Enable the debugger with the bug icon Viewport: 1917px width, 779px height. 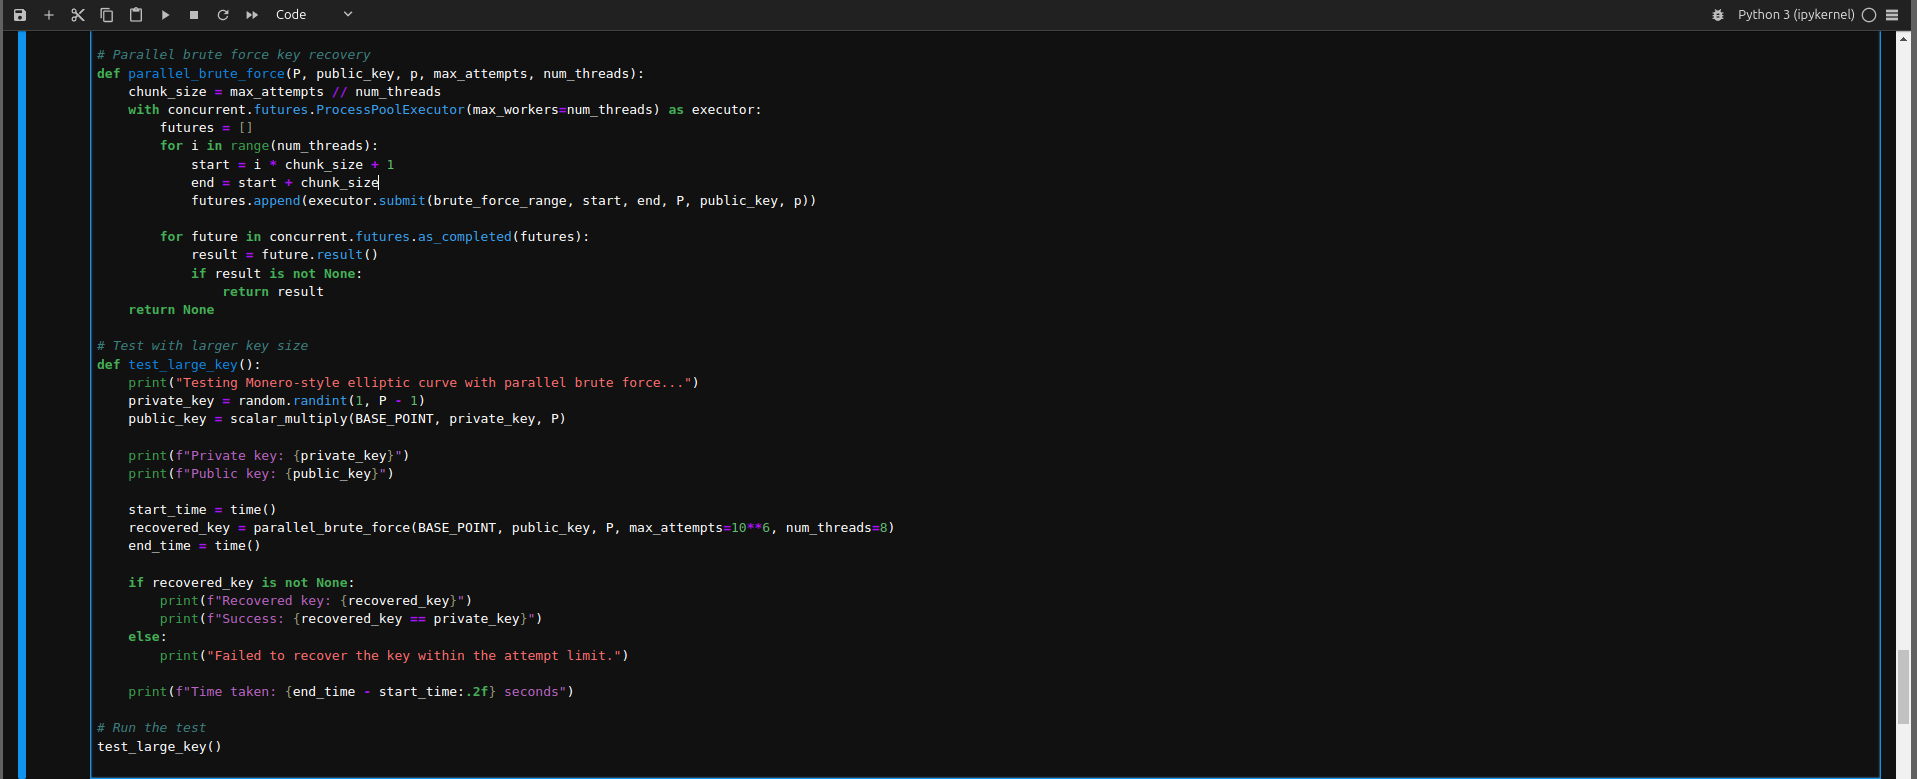click(x=1718, y=15)
